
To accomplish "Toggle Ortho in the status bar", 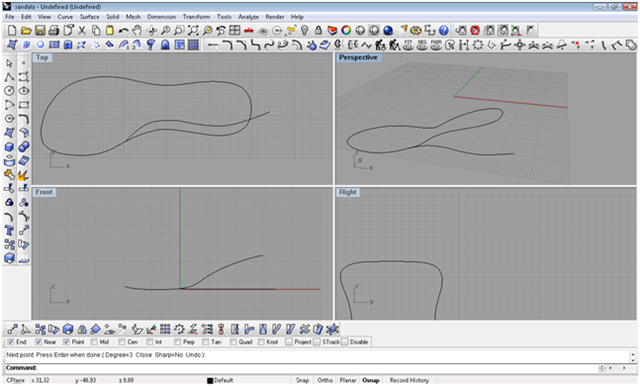I will coord(325,380).
